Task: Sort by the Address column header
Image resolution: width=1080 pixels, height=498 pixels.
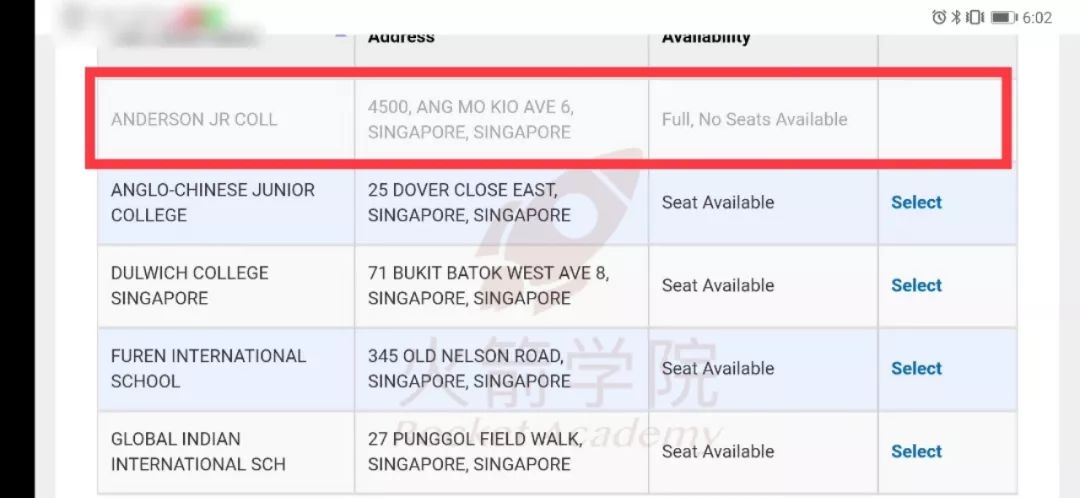Action: tap(401, 37)
